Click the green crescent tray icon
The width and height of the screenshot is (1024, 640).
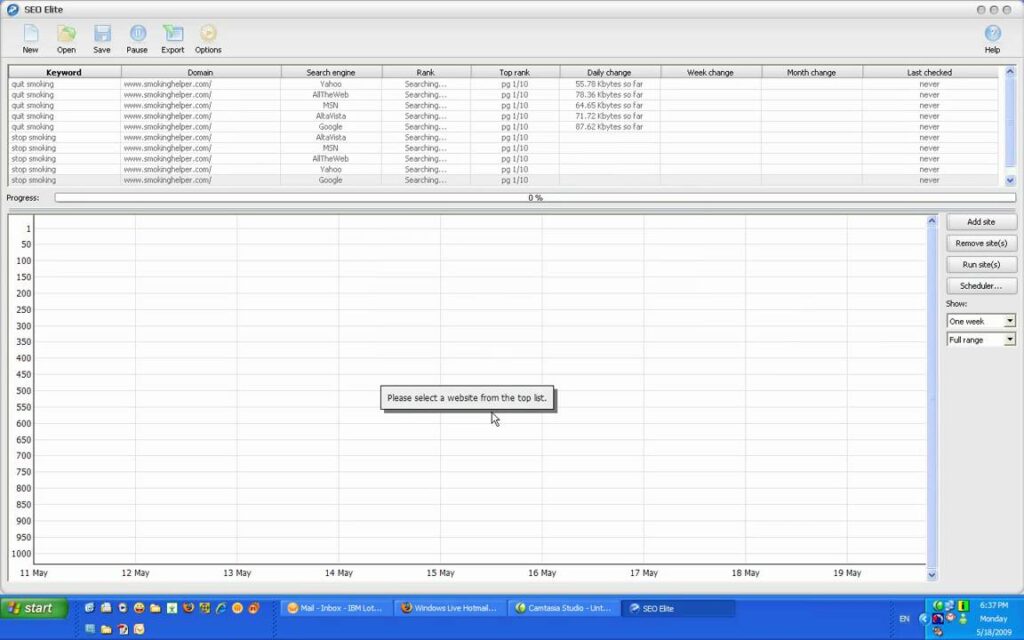pos(938,605)
